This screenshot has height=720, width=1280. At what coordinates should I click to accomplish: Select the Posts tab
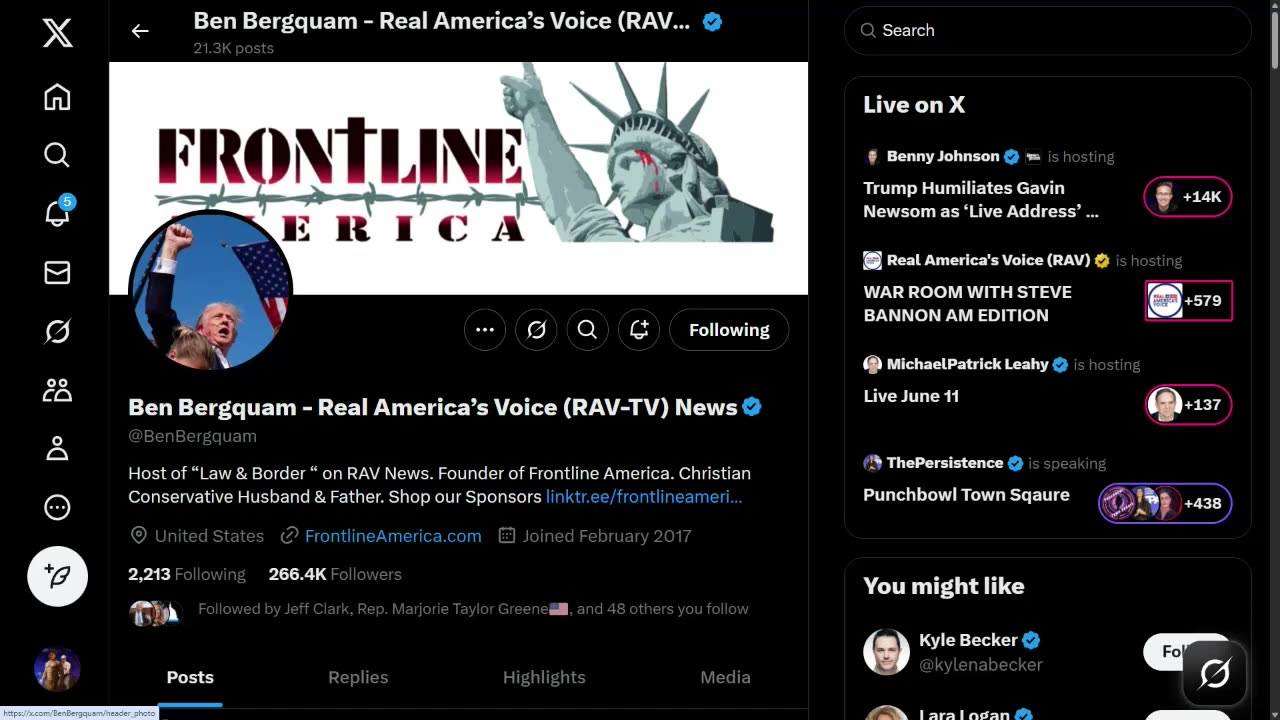pyautogui.click(x=190, y=677)
